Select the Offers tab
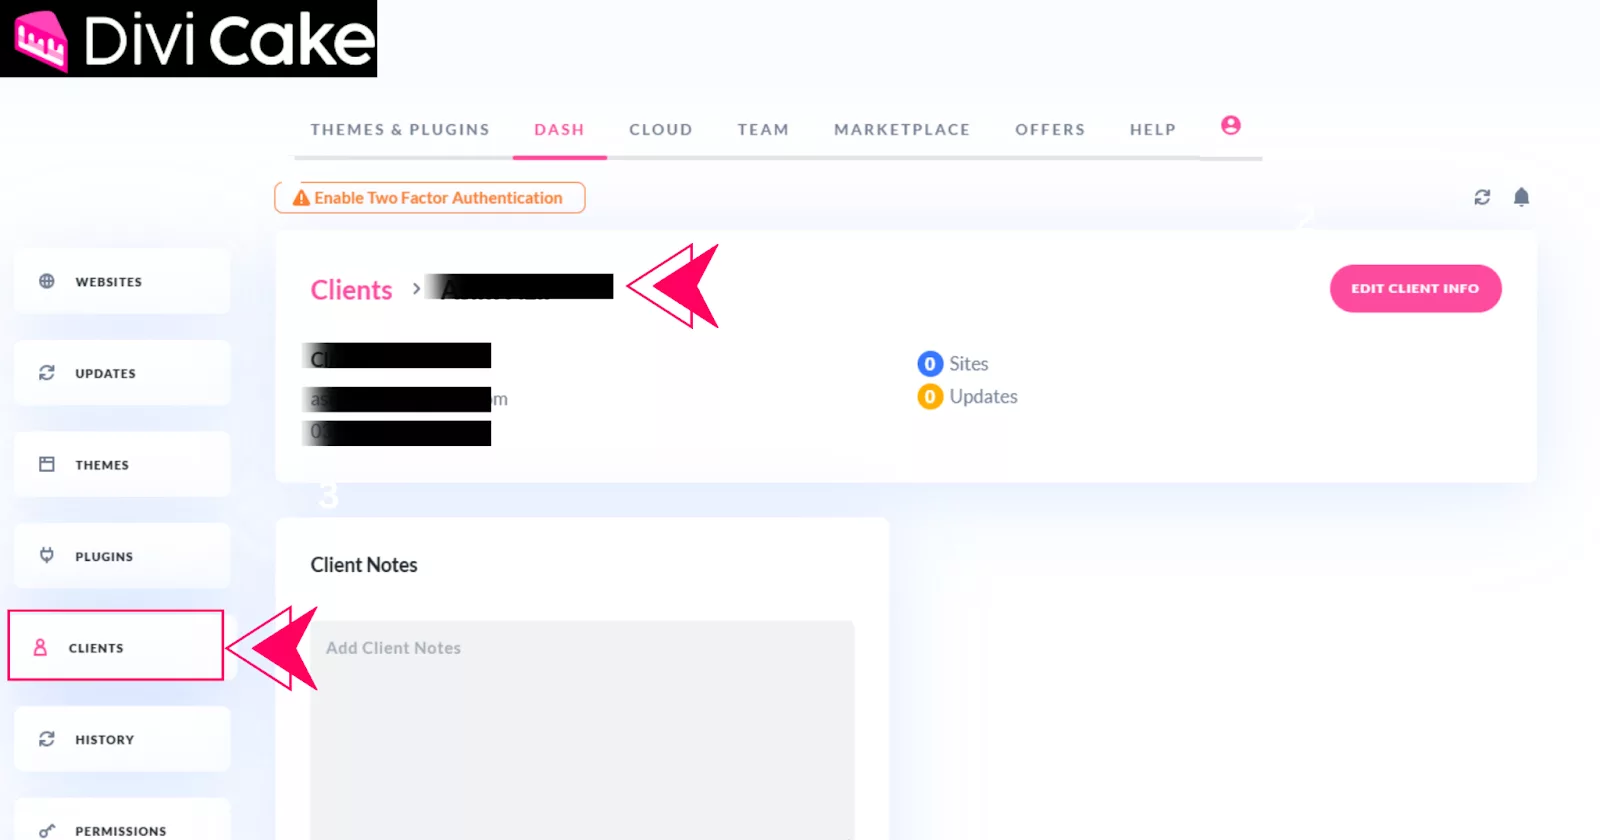 point(1050,130)
